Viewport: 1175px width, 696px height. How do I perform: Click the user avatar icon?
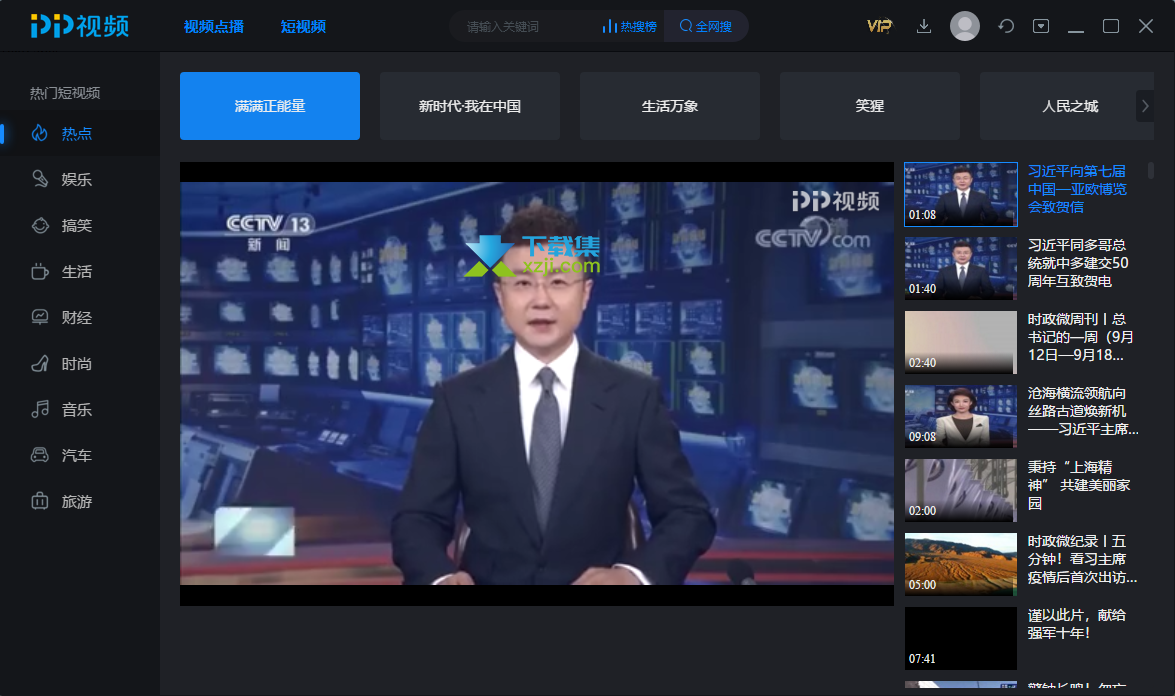[x=964, y=26]
